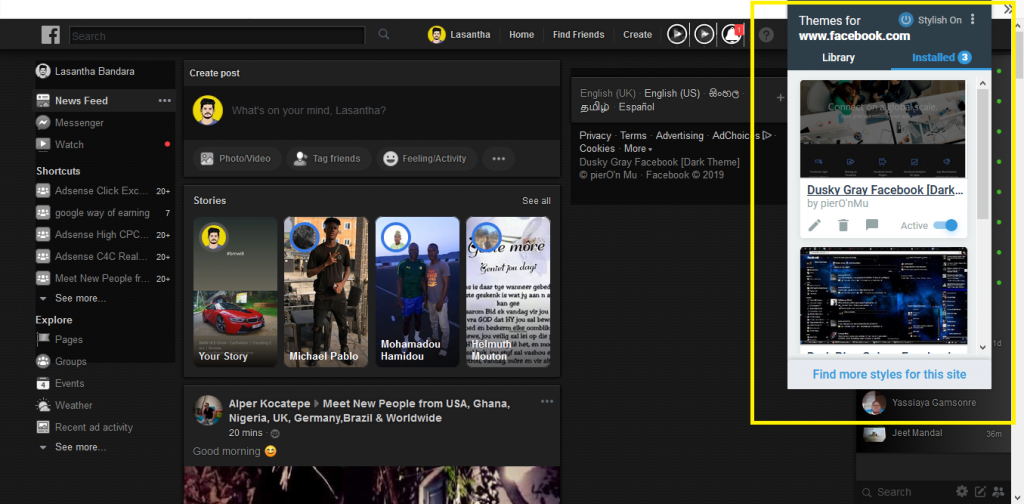Open News Feed three-dot options

point(165,101)
